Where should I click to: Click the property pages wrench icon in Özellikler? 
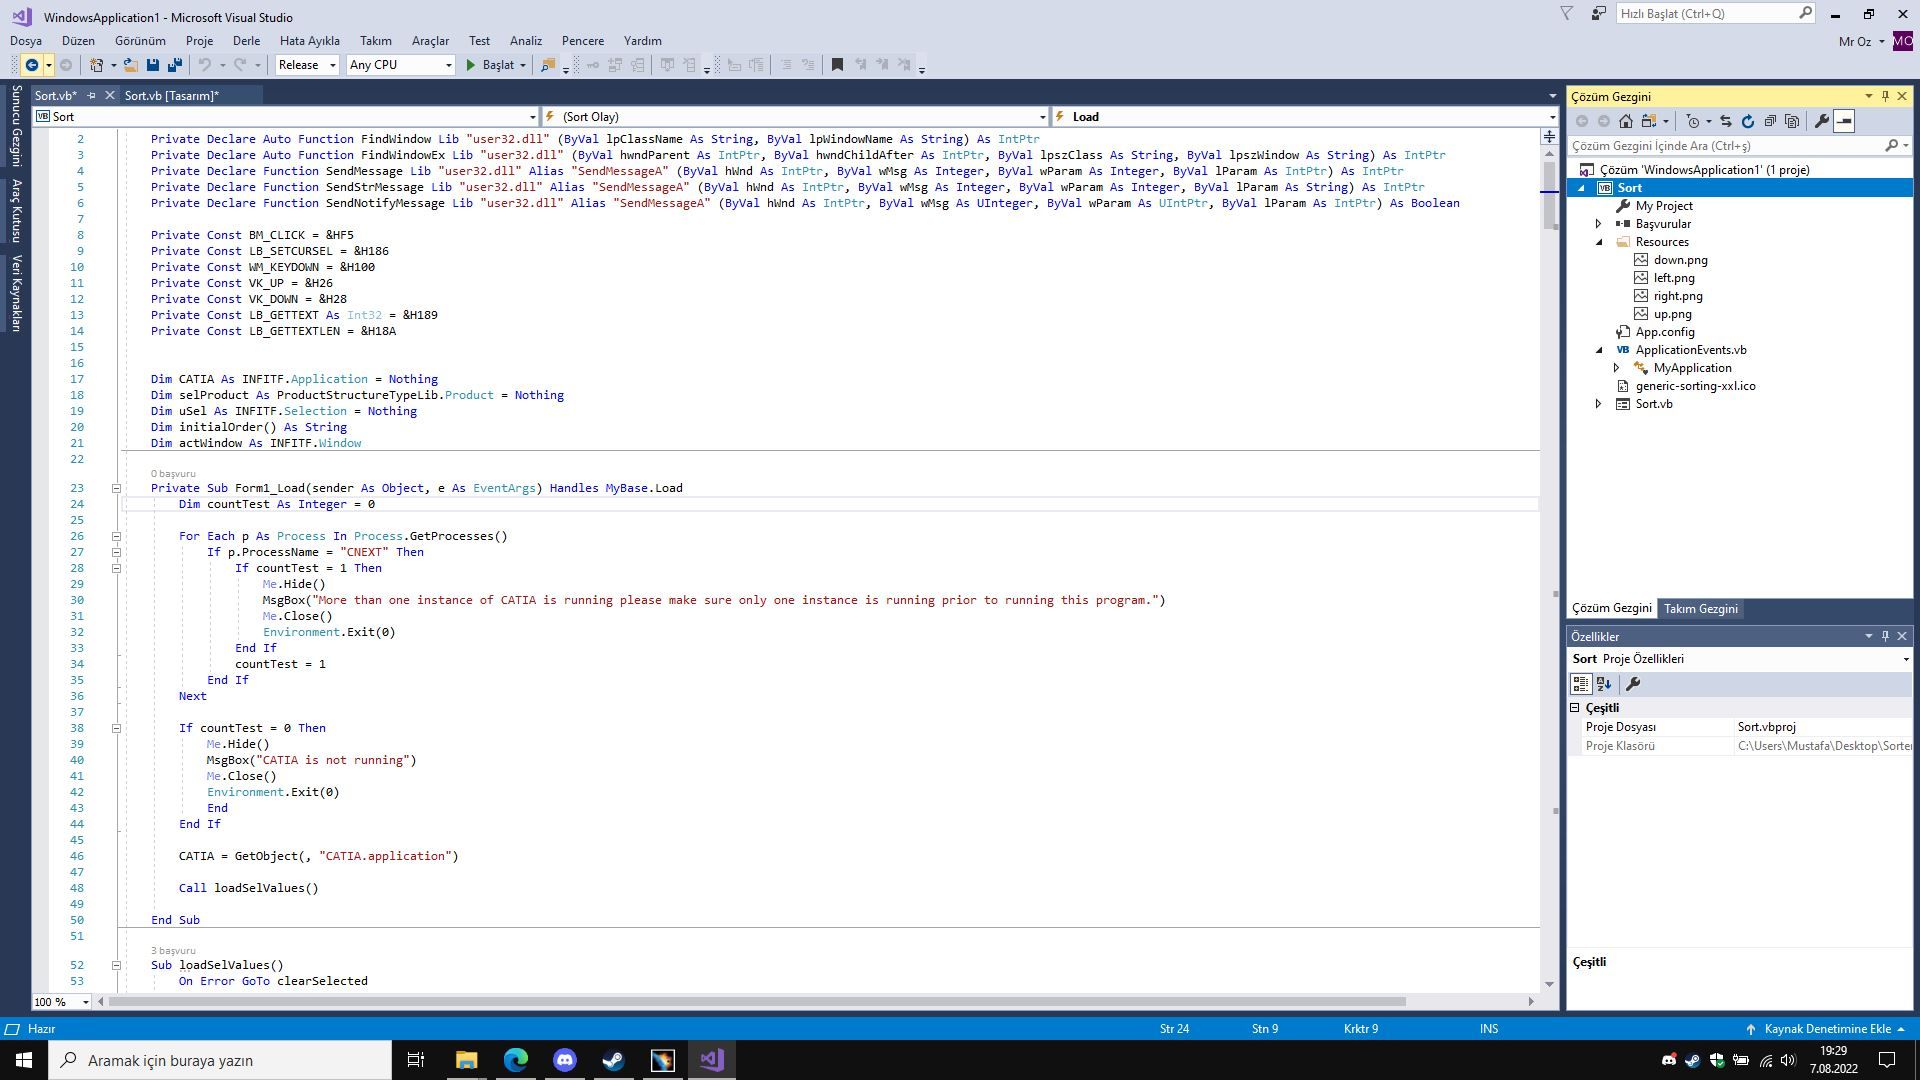pos(1633,684)
